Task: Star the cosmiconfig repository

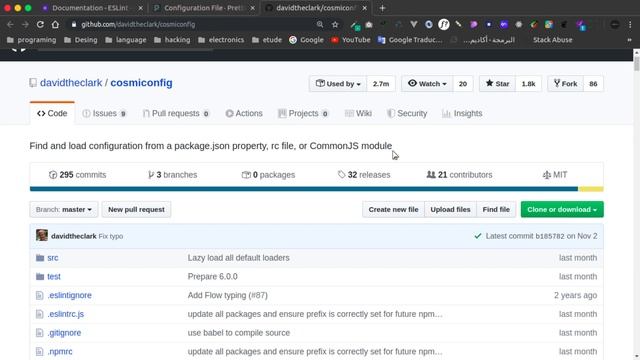Action: 497,84
